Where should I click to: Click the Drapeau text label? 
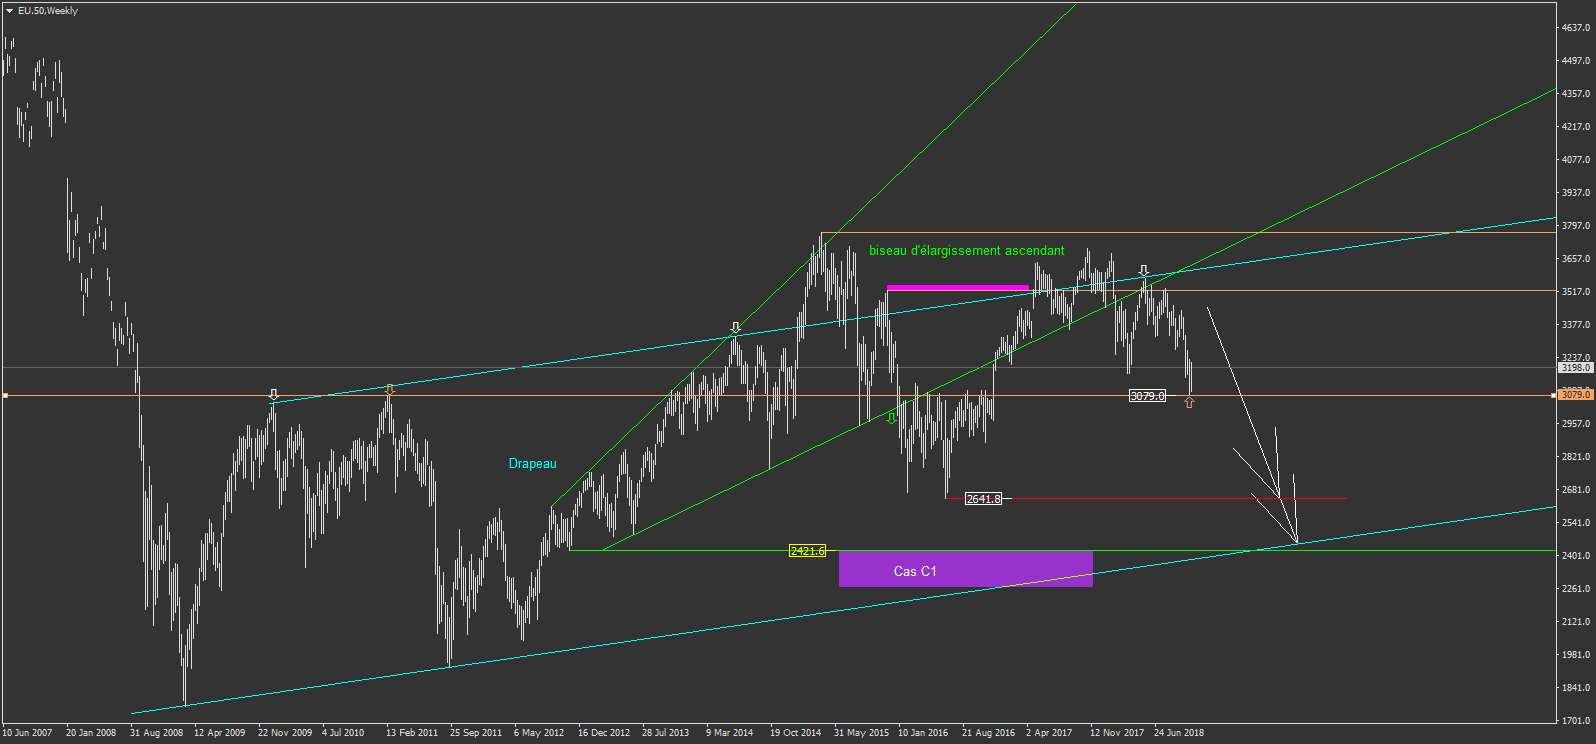point(532,463)
